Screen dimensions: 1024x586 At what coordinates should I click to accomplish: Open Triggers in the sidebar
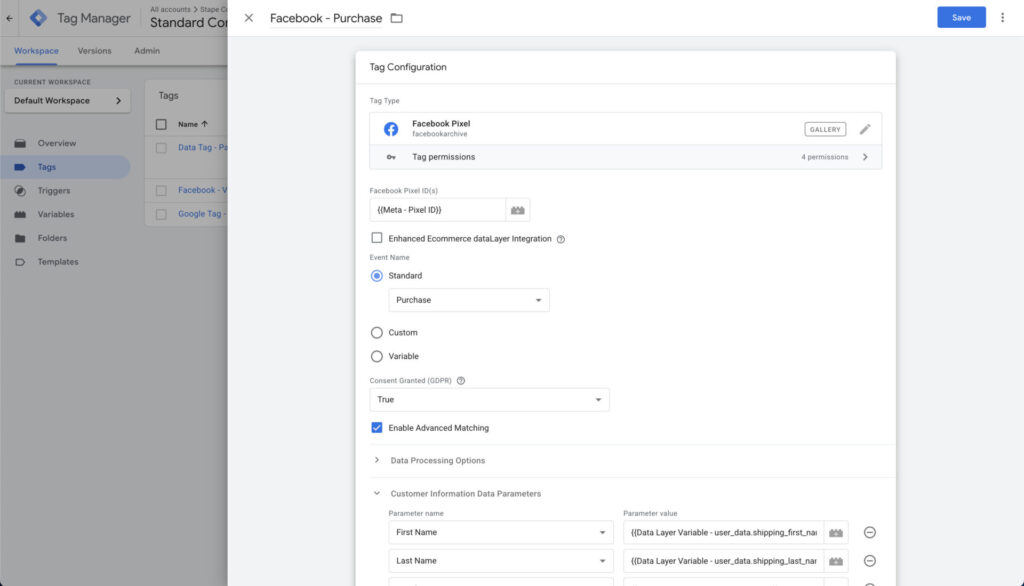(x=54, y=190)
